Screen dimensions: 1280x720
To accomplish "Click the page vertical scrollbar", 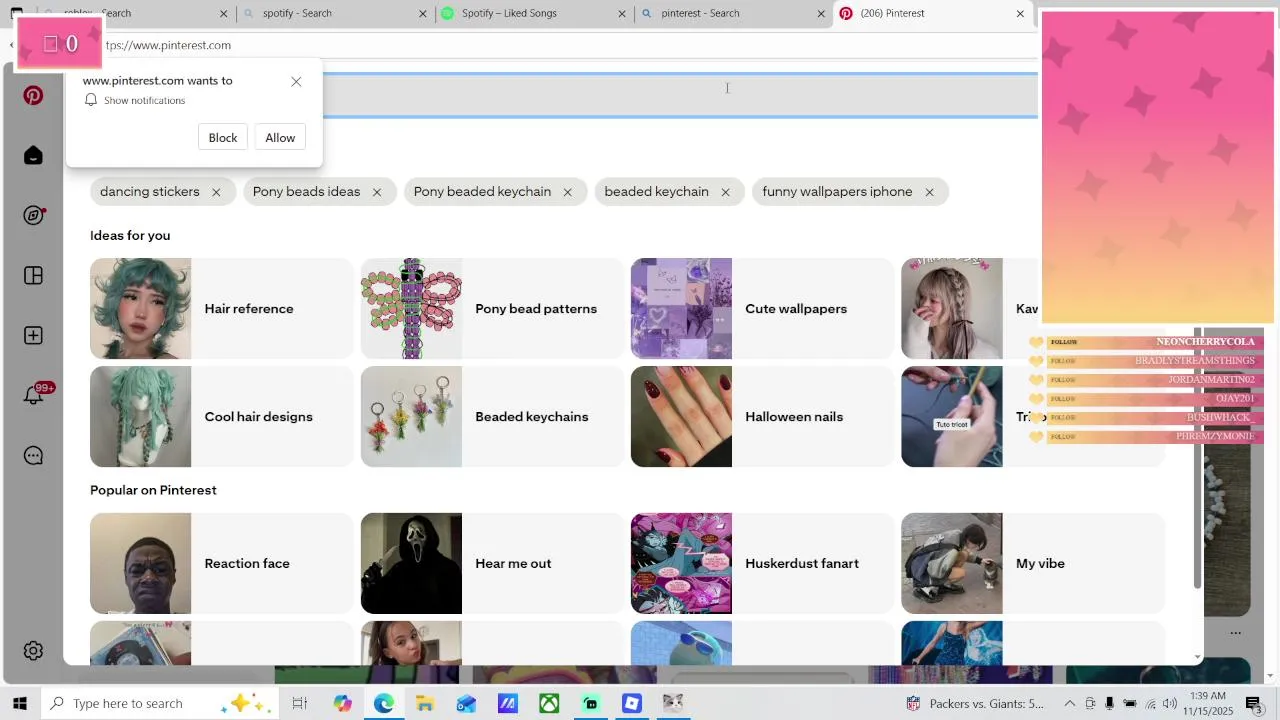I will coord(1197,460).
